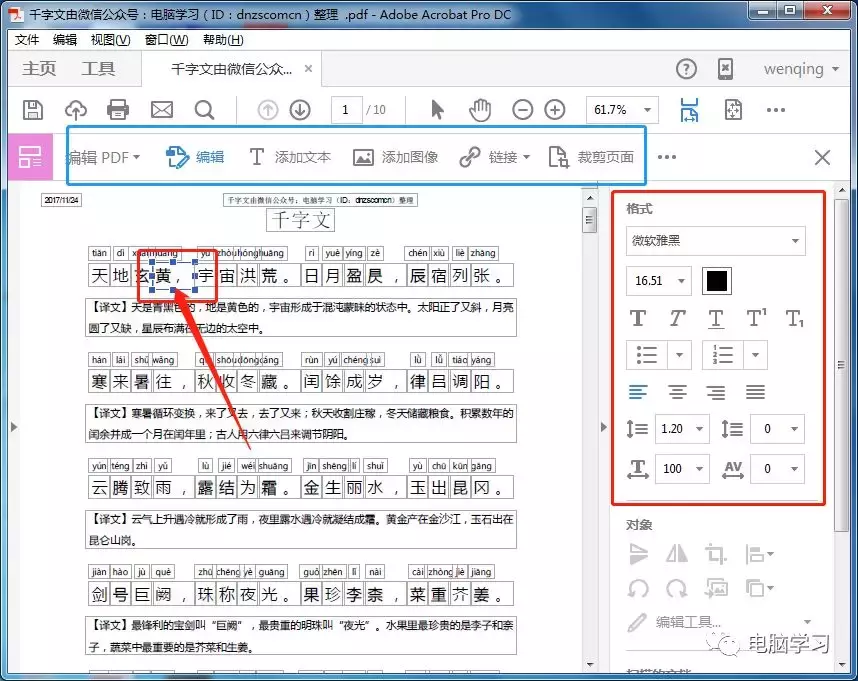The image size is (858, 681).
Task: Close the Edit PDF toolbar with the X
Action: [x=822, y=157]
